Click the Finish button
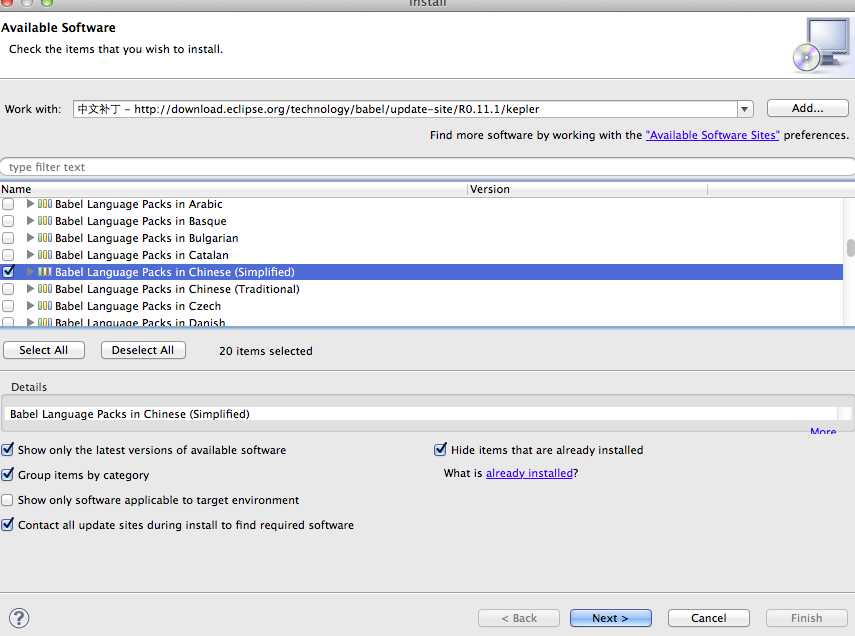 [806, 618]
